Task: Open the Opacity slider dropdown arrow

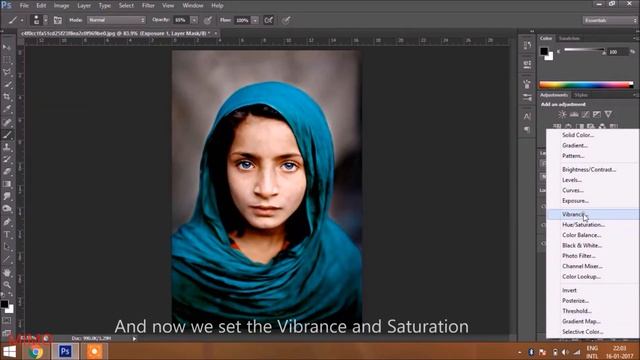Action: [x=194, y=20]
